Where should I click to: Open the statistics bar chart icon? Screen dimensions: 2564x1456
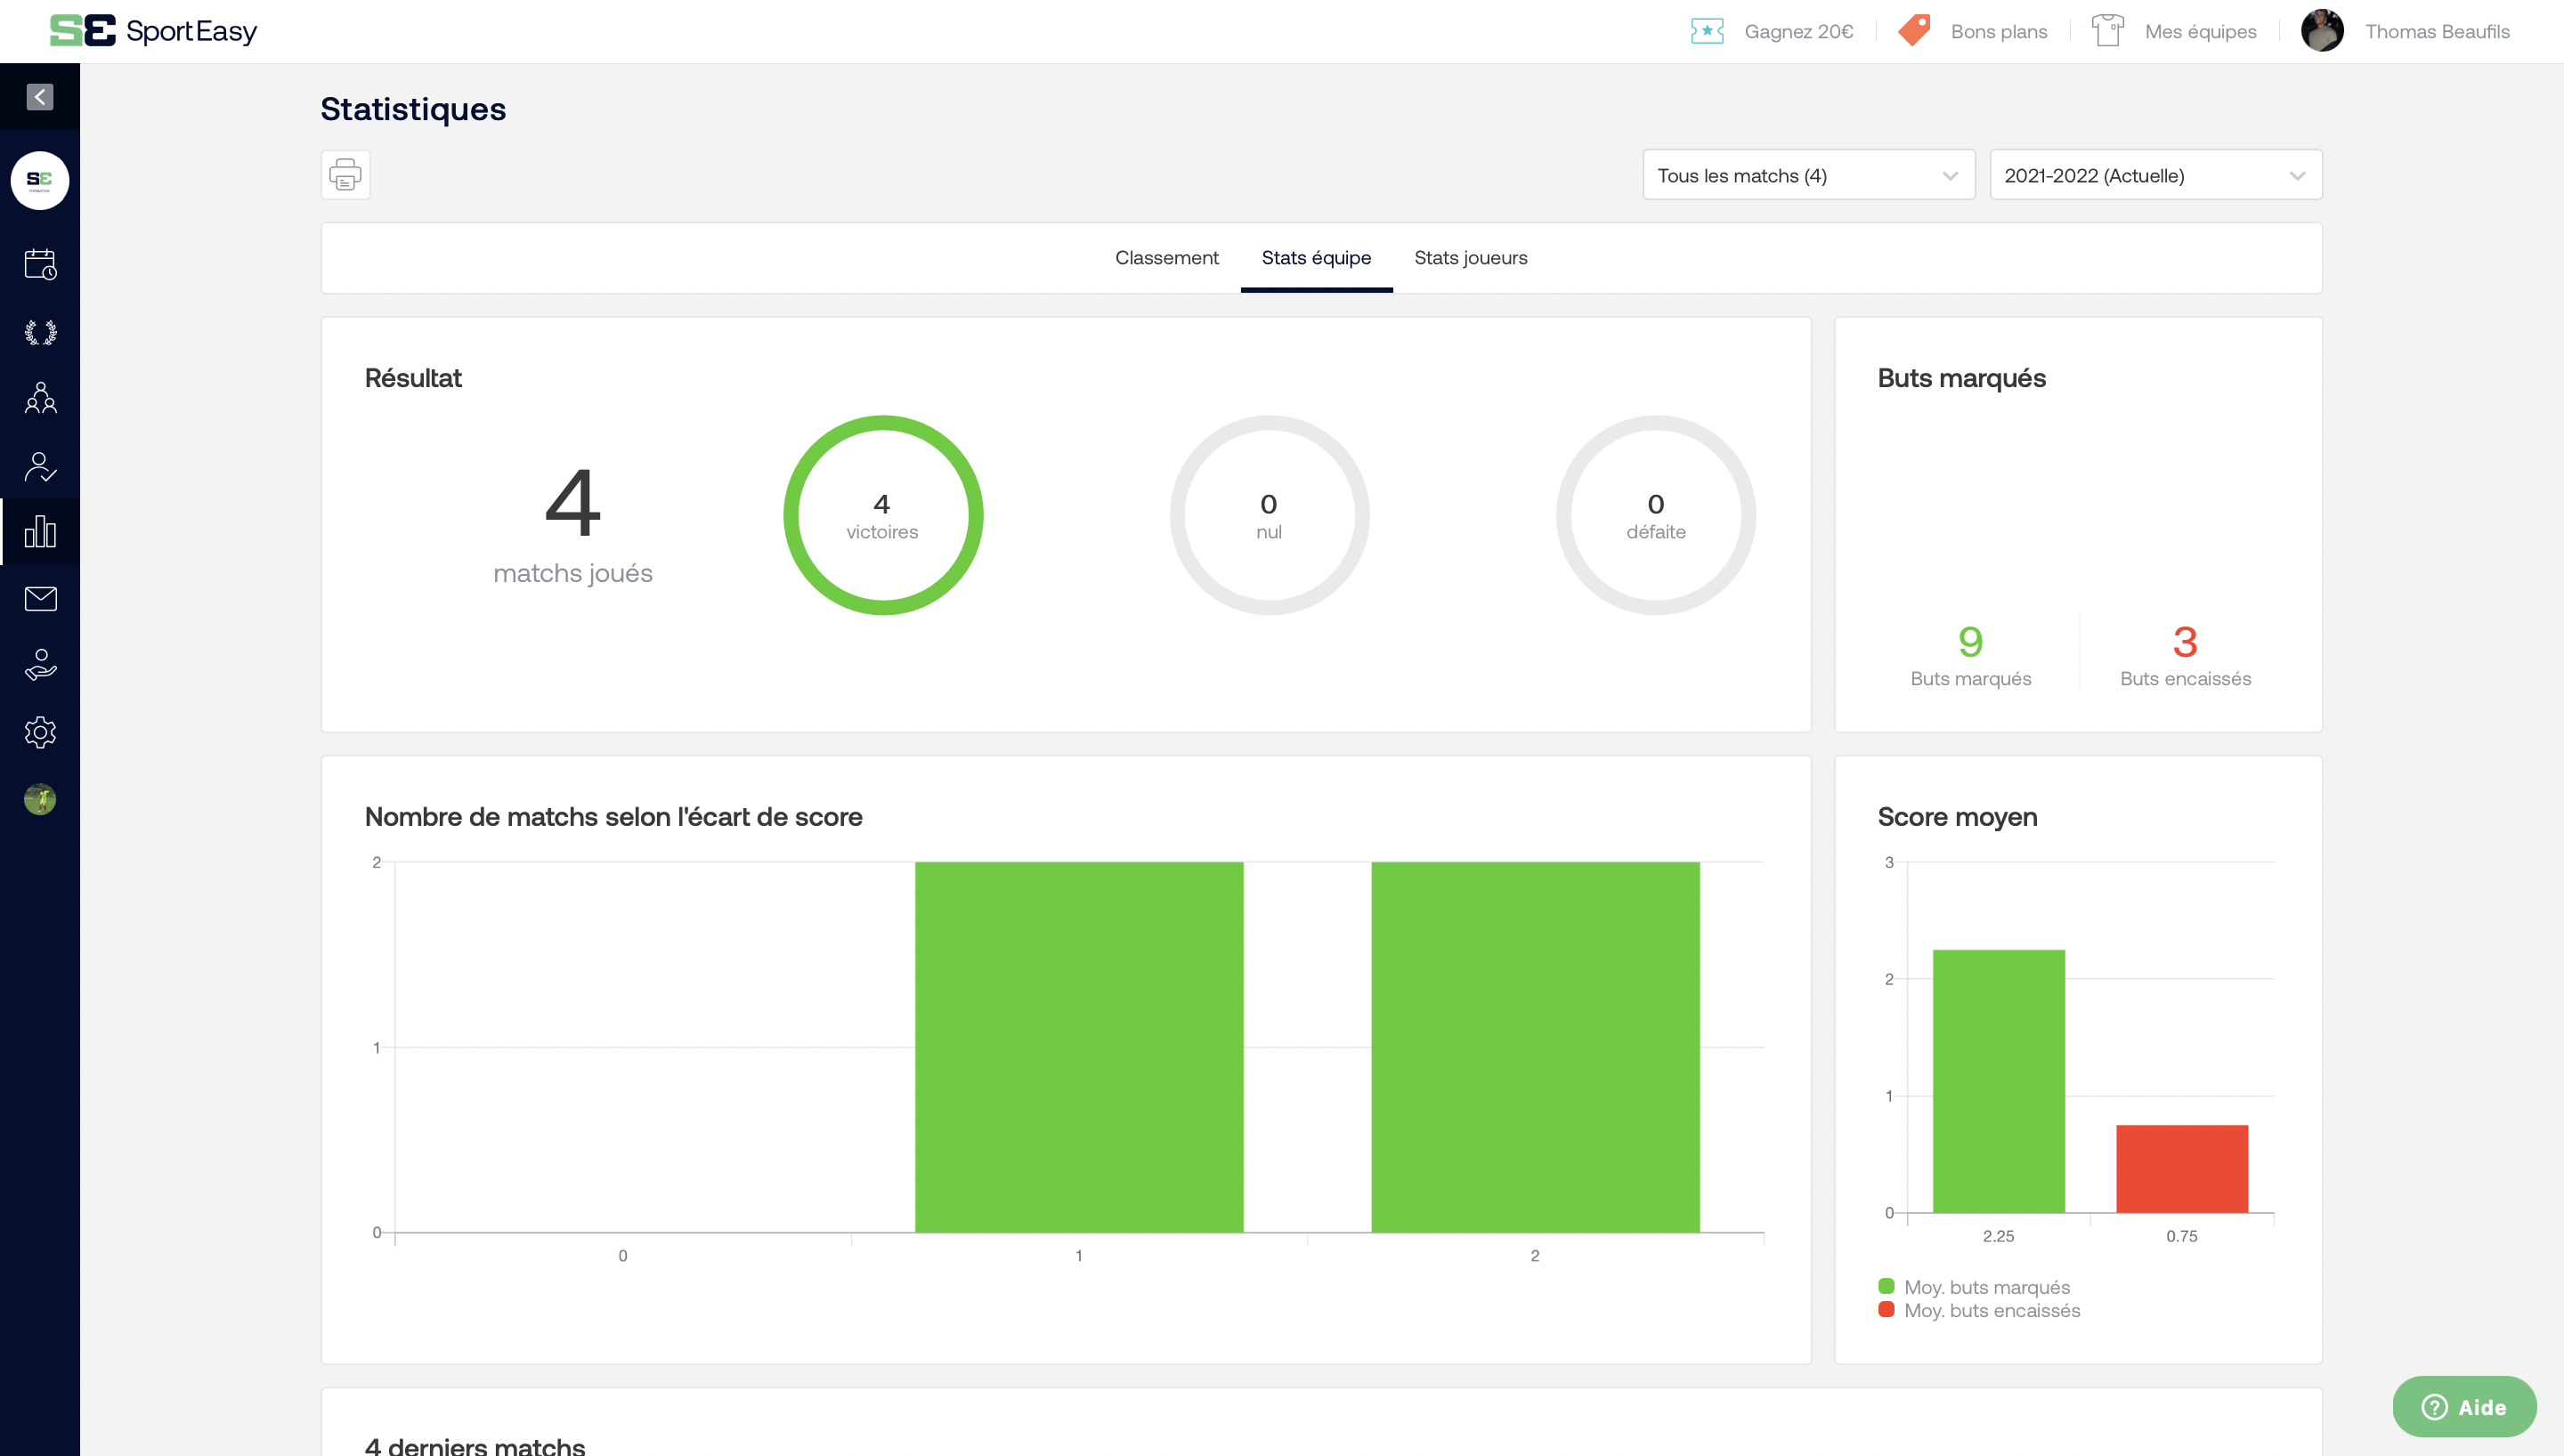(x=40, y=531)
